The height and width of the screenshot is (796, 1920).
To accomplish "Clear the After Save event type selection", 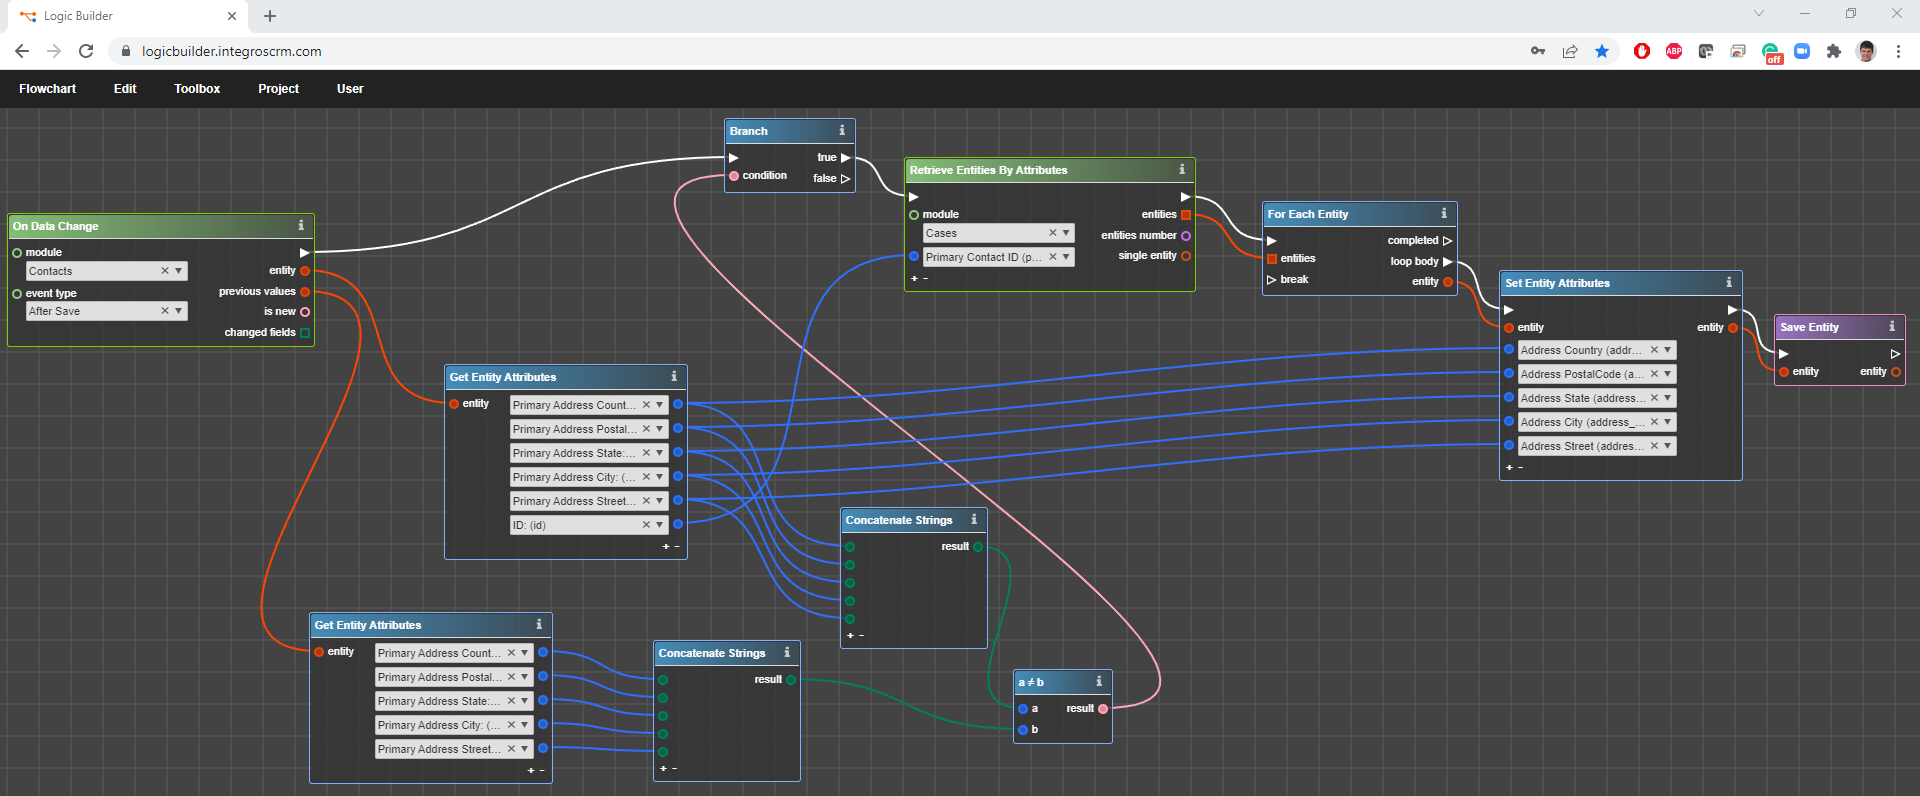I will tap(165, 311).
